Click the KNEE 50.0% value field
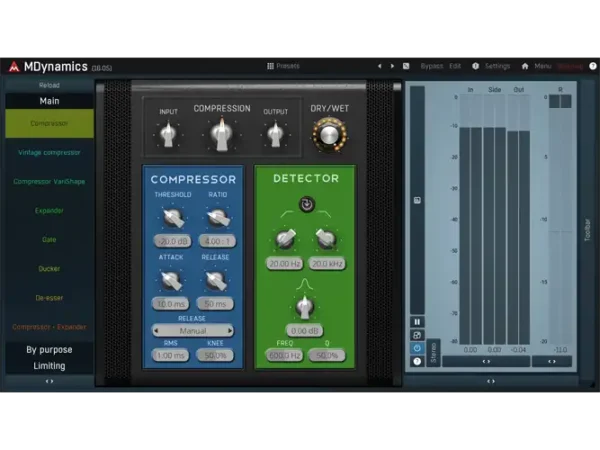This screenshot has width=600, height=450. (215, 355)
